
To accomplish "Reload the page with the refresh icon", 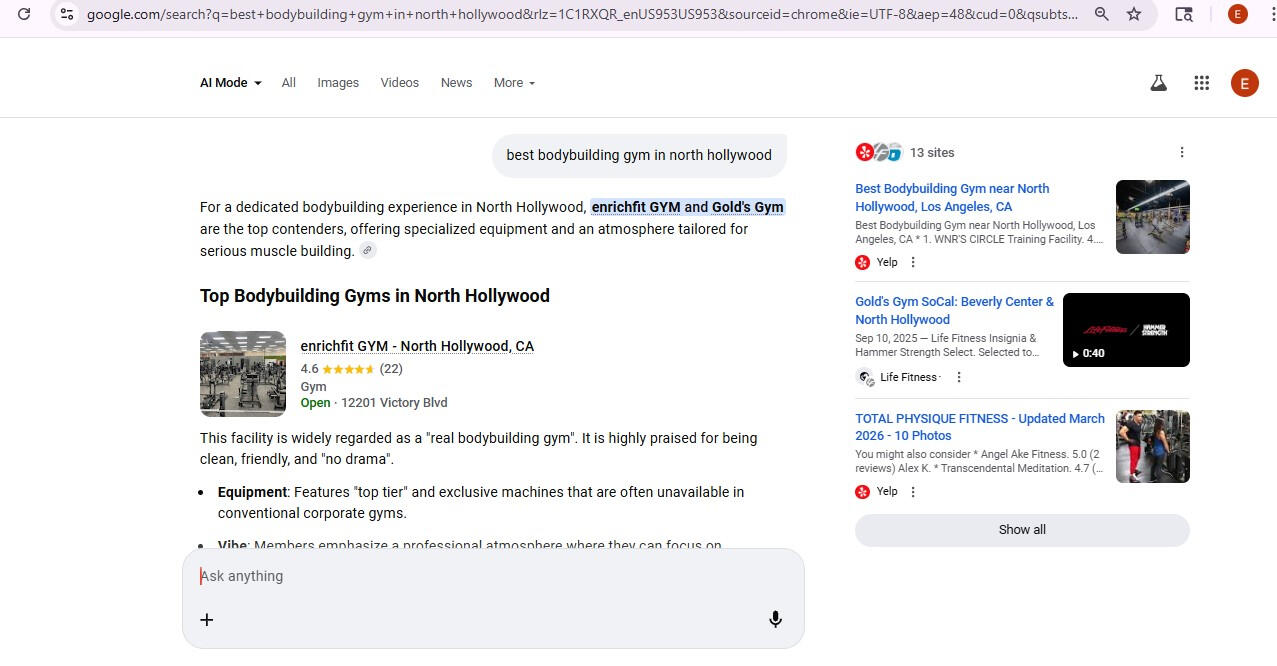I will point(24,14).
